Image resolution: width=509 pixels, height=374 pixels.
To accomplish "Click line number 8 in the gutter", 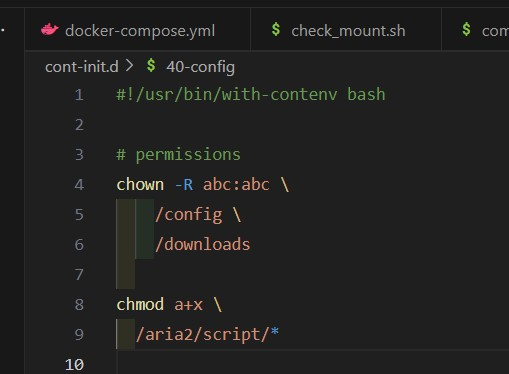I will coord(79,305).
